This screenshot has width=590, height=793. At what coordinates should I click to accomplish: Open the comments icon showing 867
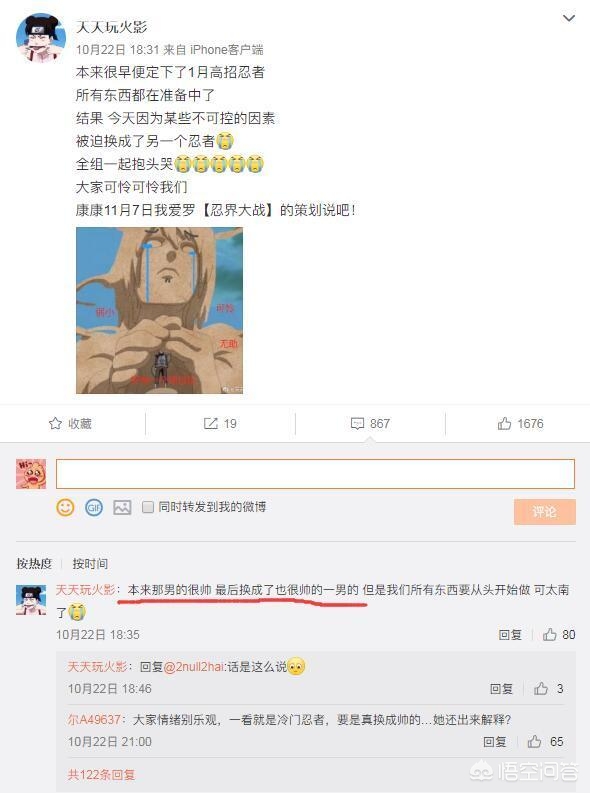pyautogui.click(x=357, y=423)
